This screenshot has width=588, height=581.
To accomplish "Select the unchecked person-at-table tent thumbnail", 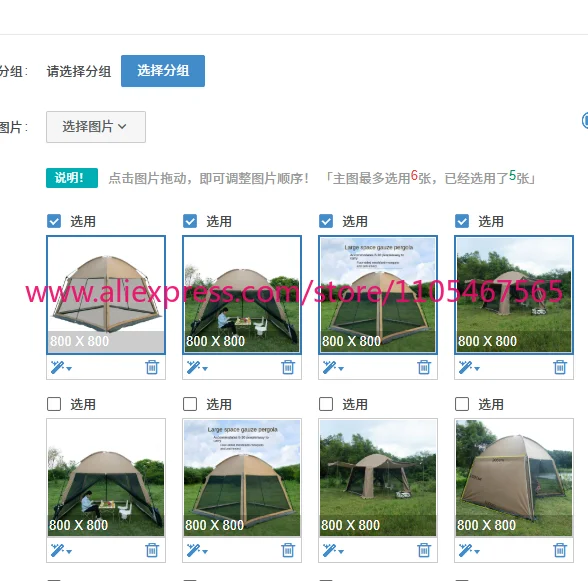I will click(x=106, y=478).
